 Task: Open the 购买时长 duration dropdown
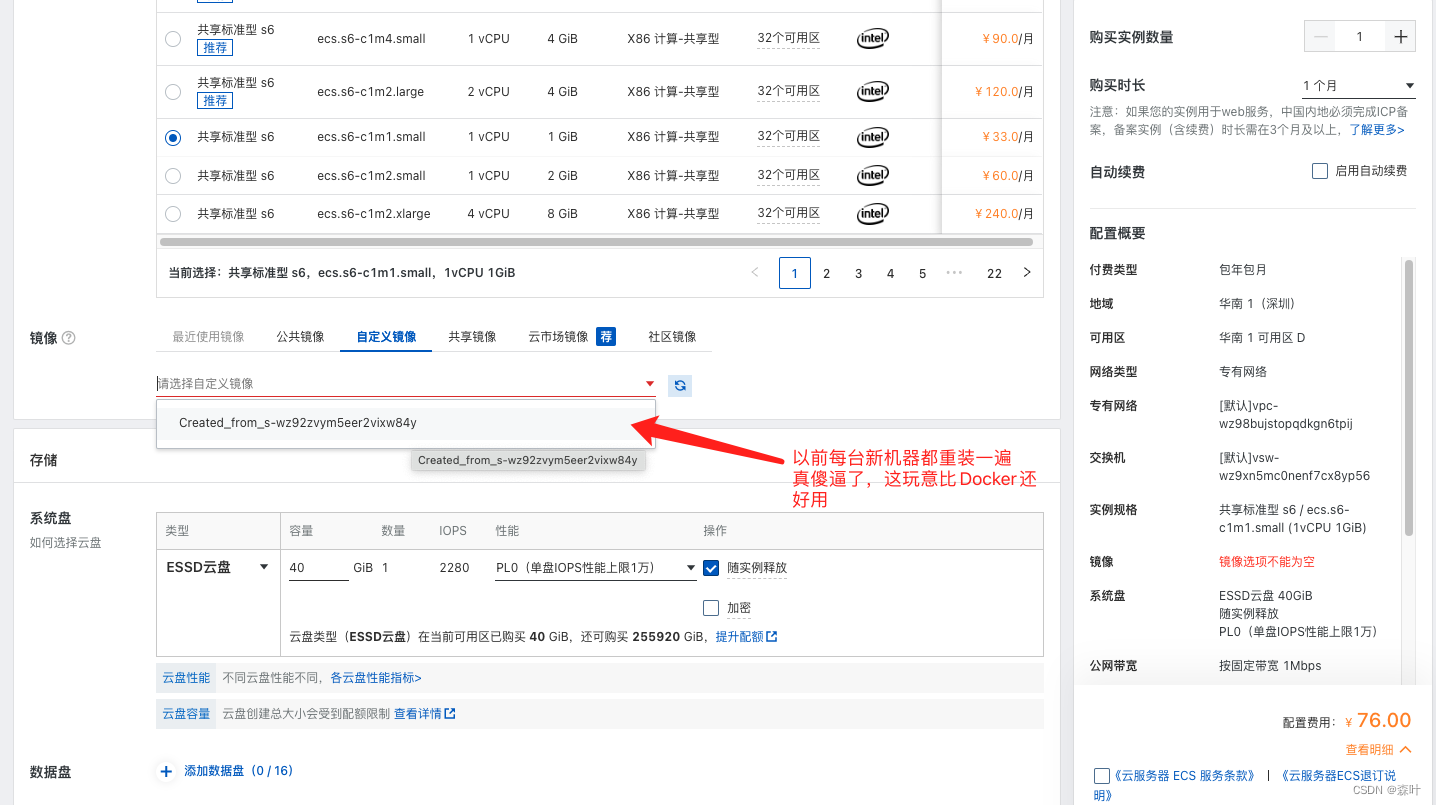pyautogui.click(x=1357, y=86)
